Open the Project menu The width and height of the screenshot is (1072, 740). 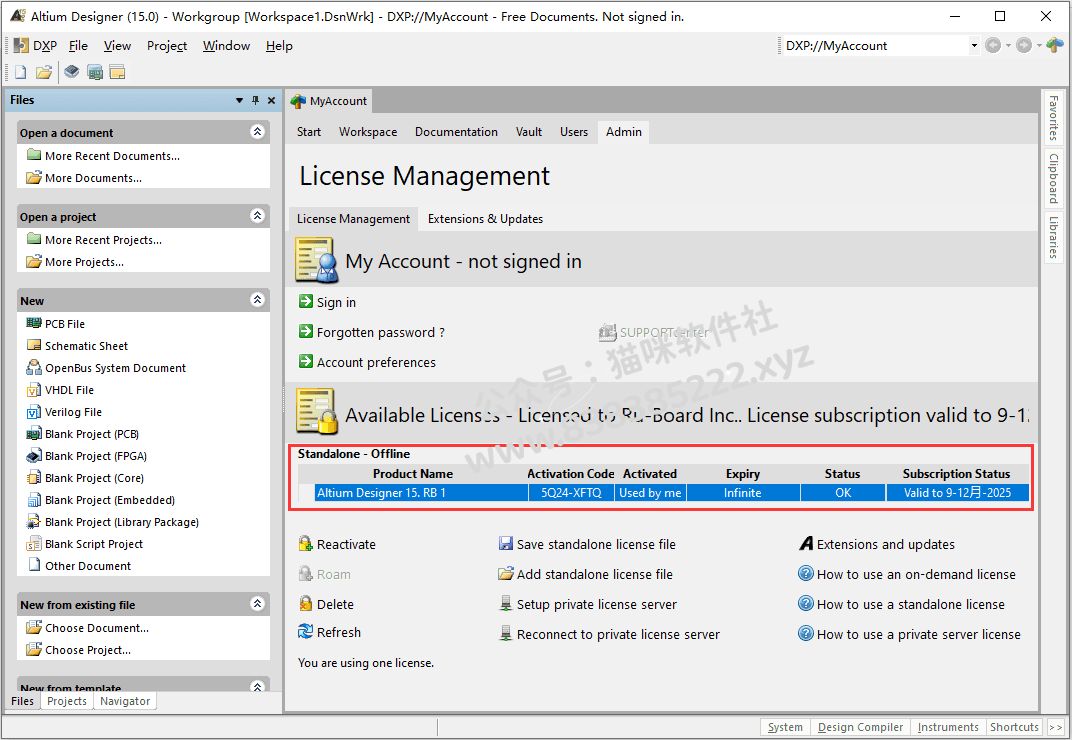(x=167, y=46)
